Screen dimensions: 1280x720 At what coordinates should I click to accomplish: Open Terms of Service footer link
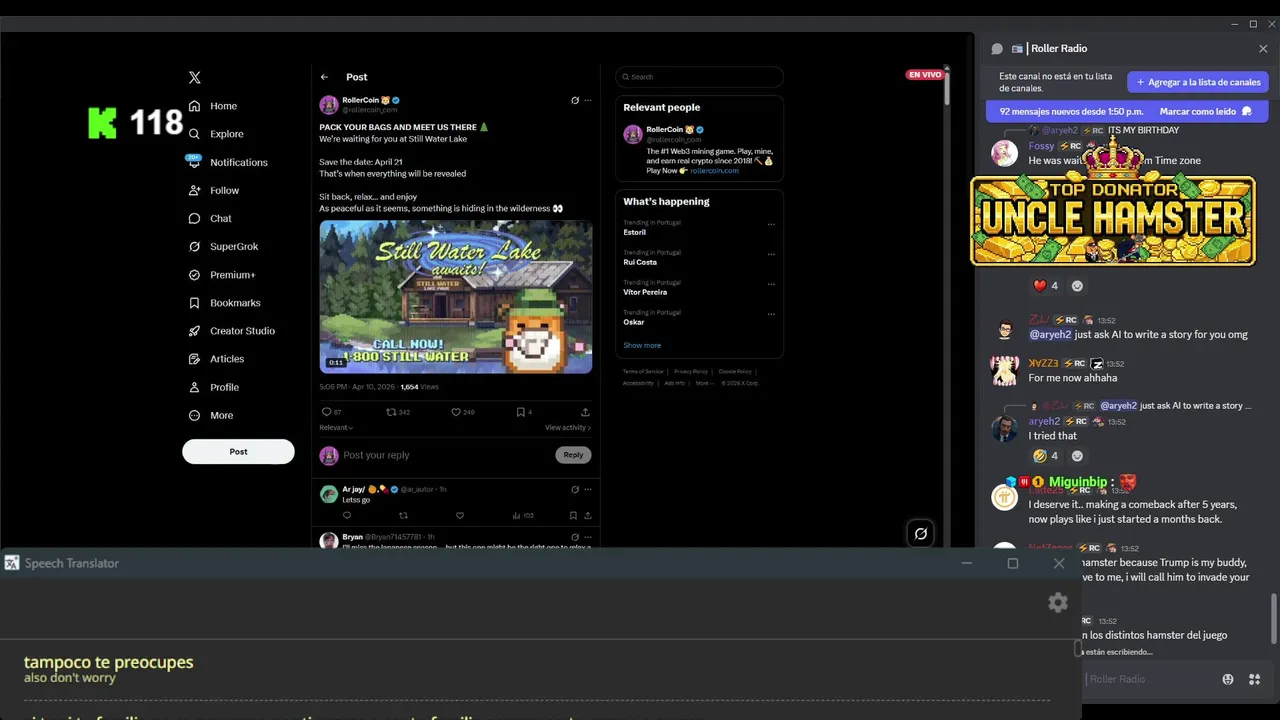coord(643,371)
